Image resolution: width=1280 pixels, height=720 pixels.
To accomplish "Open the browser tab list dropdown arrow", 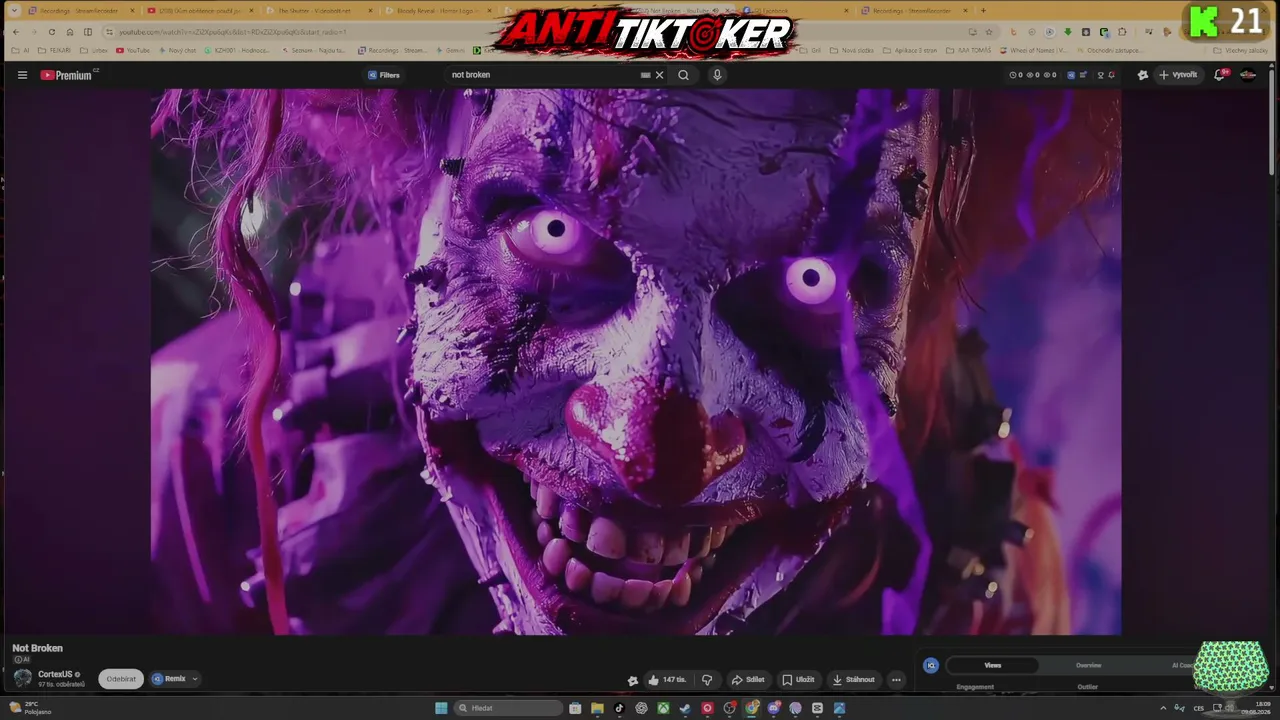I will [13, 11].
